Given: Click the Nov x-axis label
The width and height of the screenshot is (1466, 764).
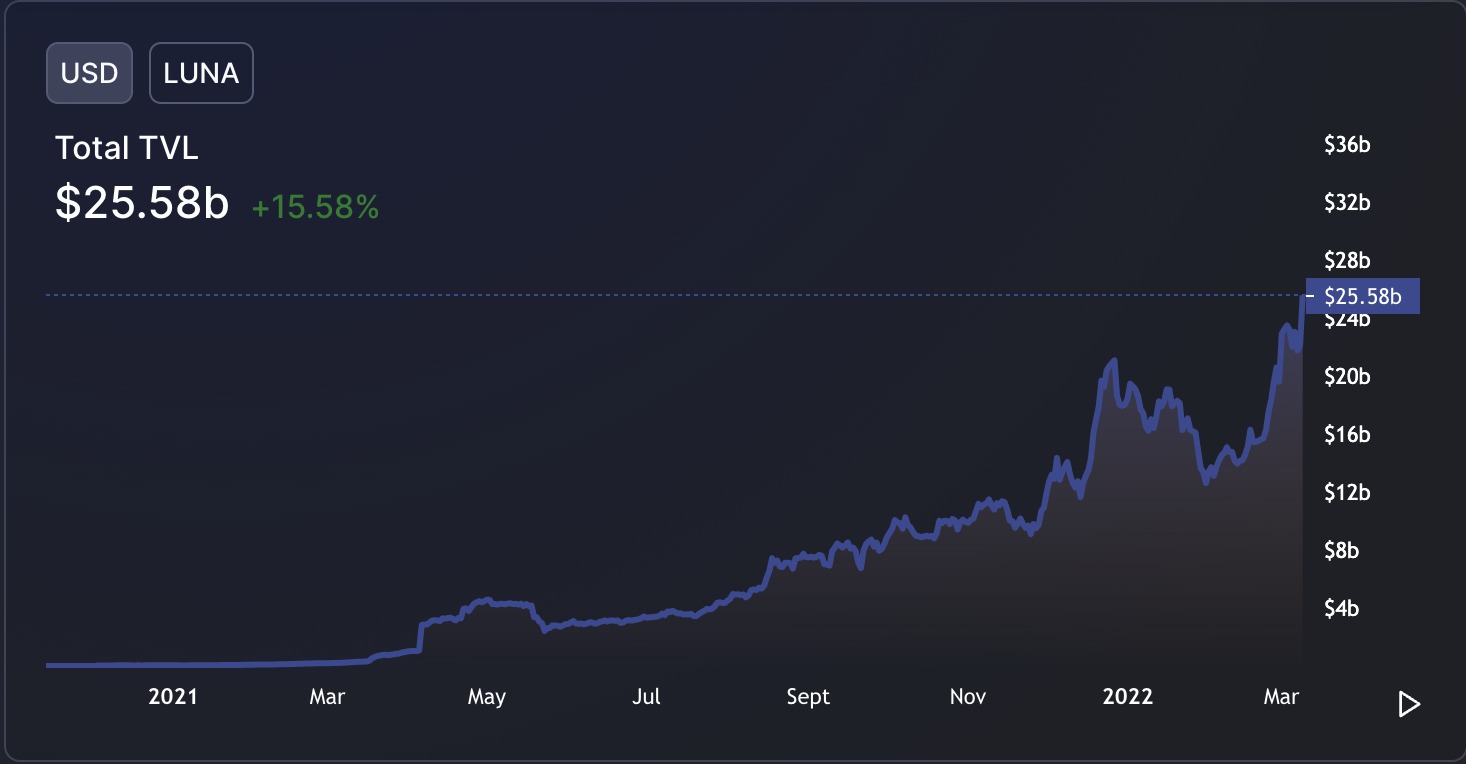Looking at the screenshot, I should [968, 697].
